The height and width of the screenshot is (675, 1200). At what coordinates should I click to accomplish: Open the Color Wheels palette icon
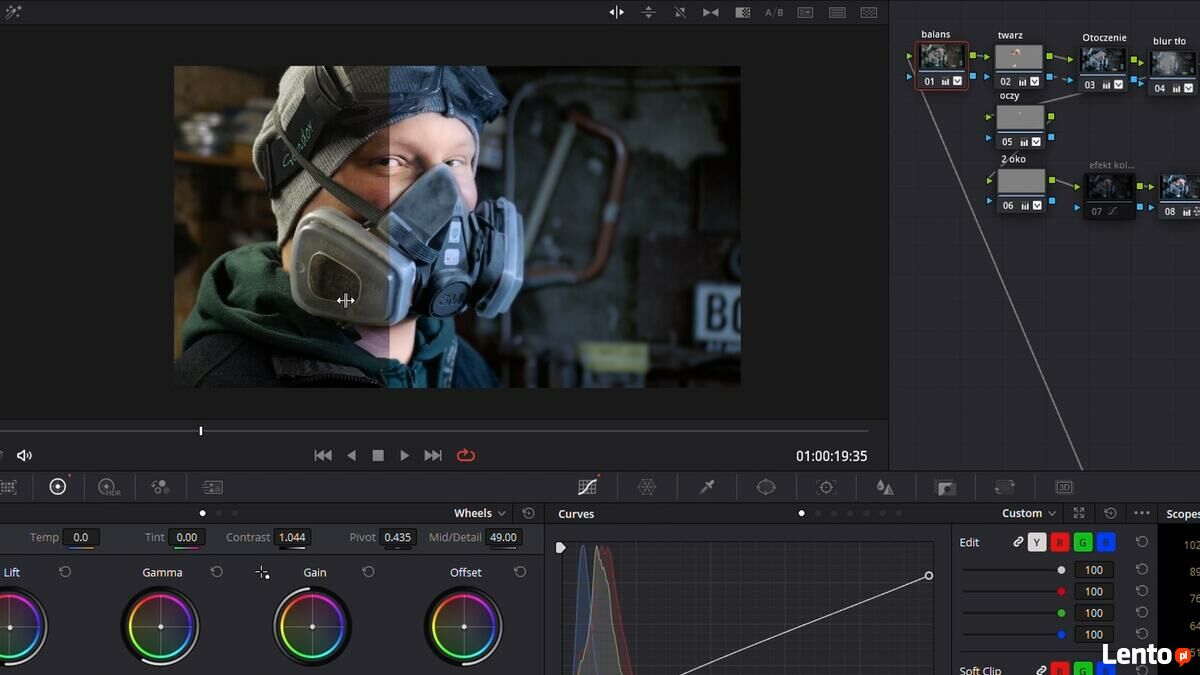pyautogui.click(x=58, y=487)
